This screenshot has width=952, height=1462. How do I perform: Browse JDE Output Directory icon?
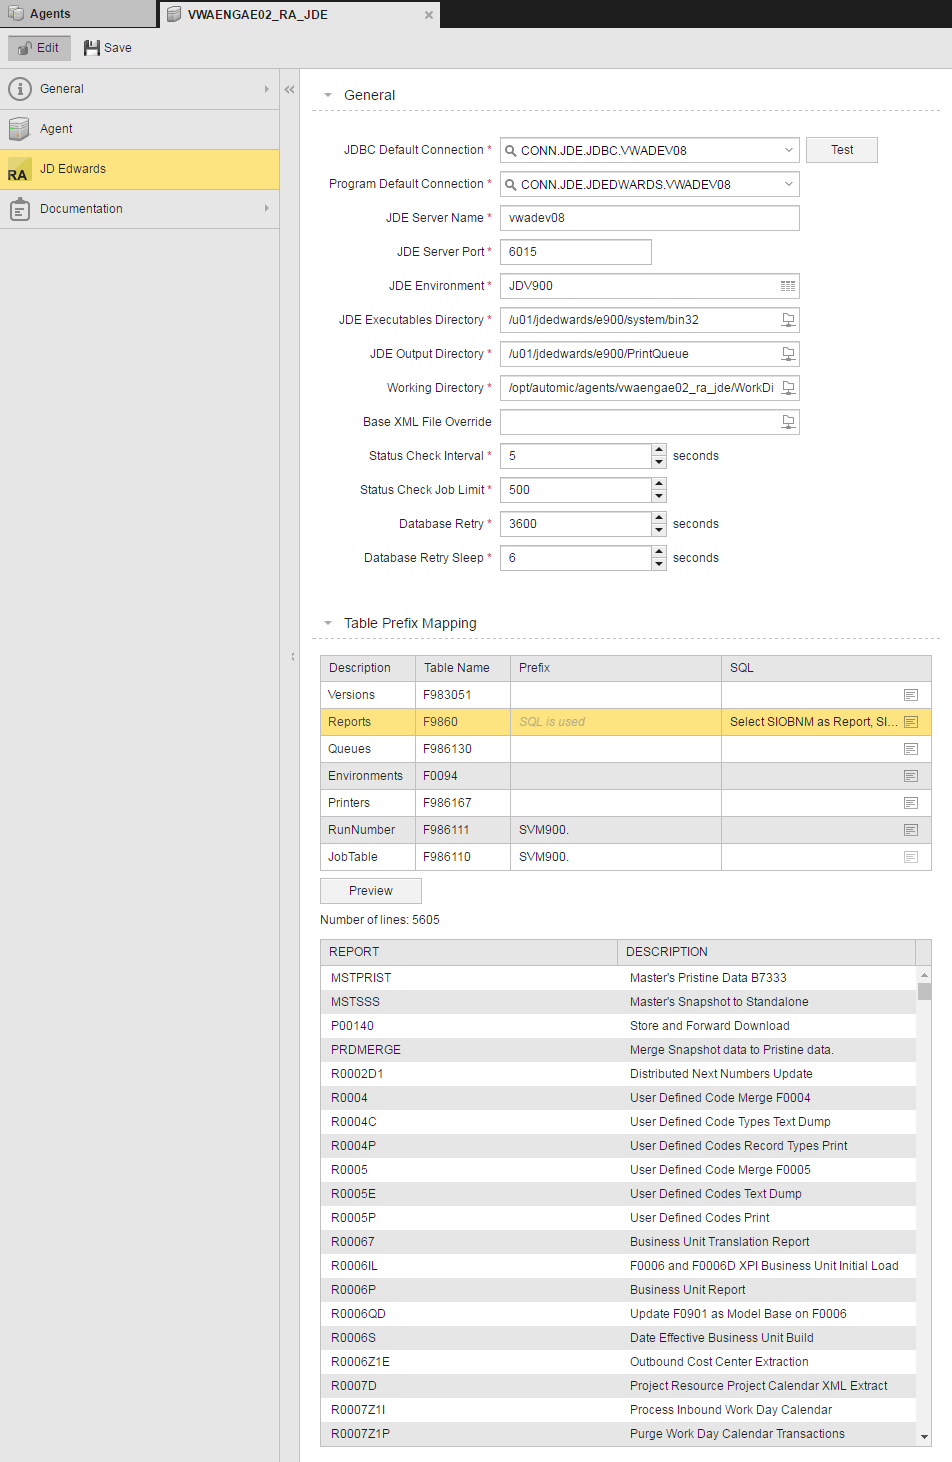pos(788,354)
